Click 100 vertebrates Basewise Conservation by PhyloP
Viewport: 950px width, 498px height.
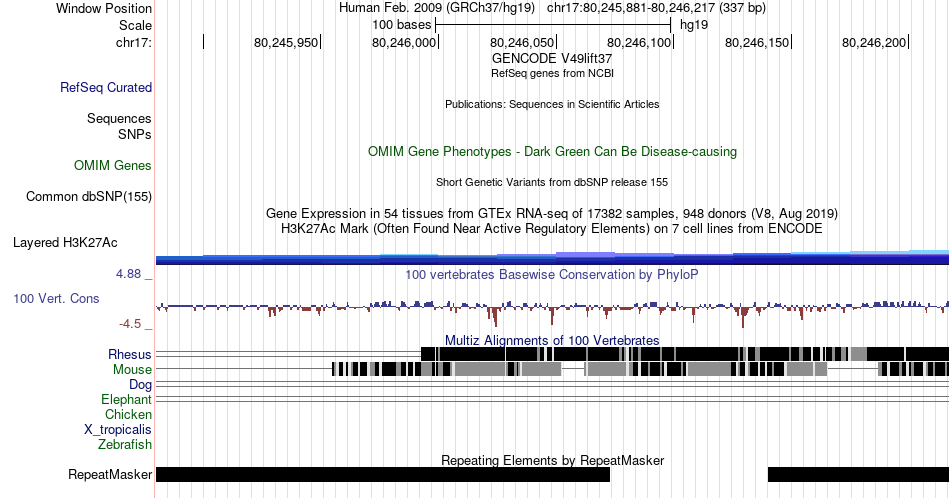coord(552,274)
